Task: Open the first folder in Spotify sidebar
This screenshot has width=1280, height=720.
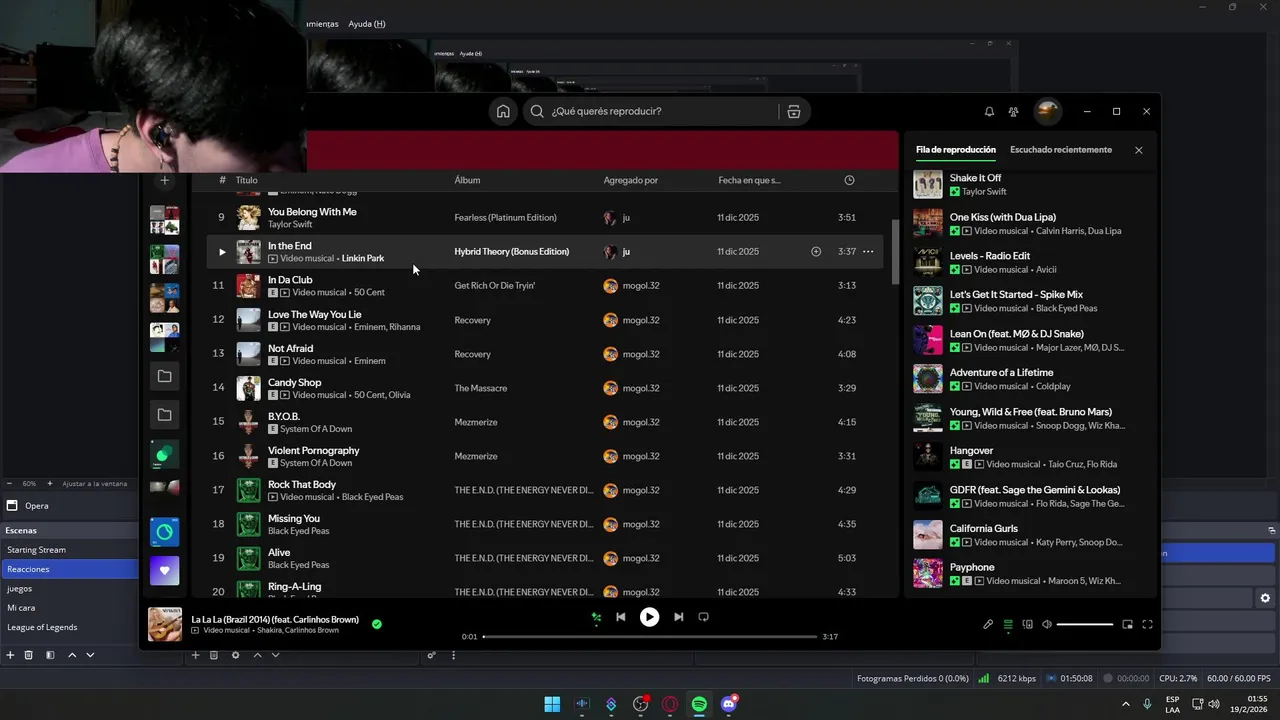Action: [x=165, y=376]
